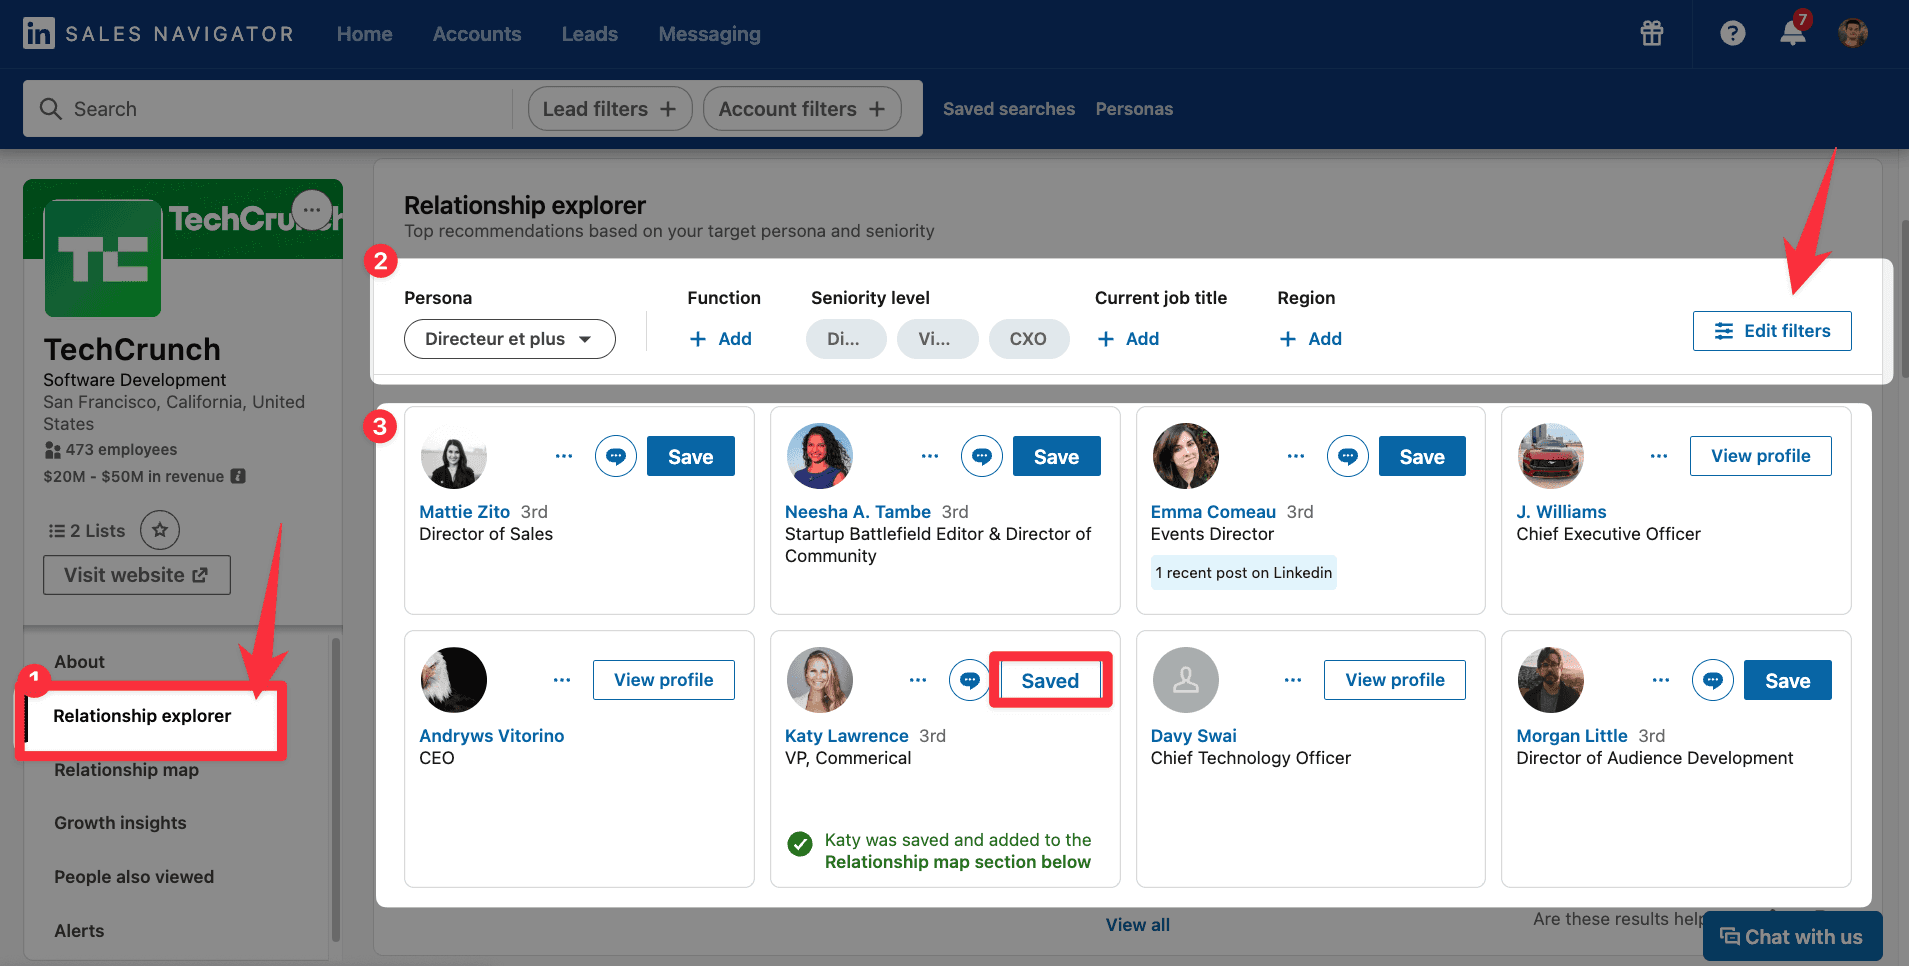Click the LinkedIn Sales Navigator logo

[x=158, y=34]
